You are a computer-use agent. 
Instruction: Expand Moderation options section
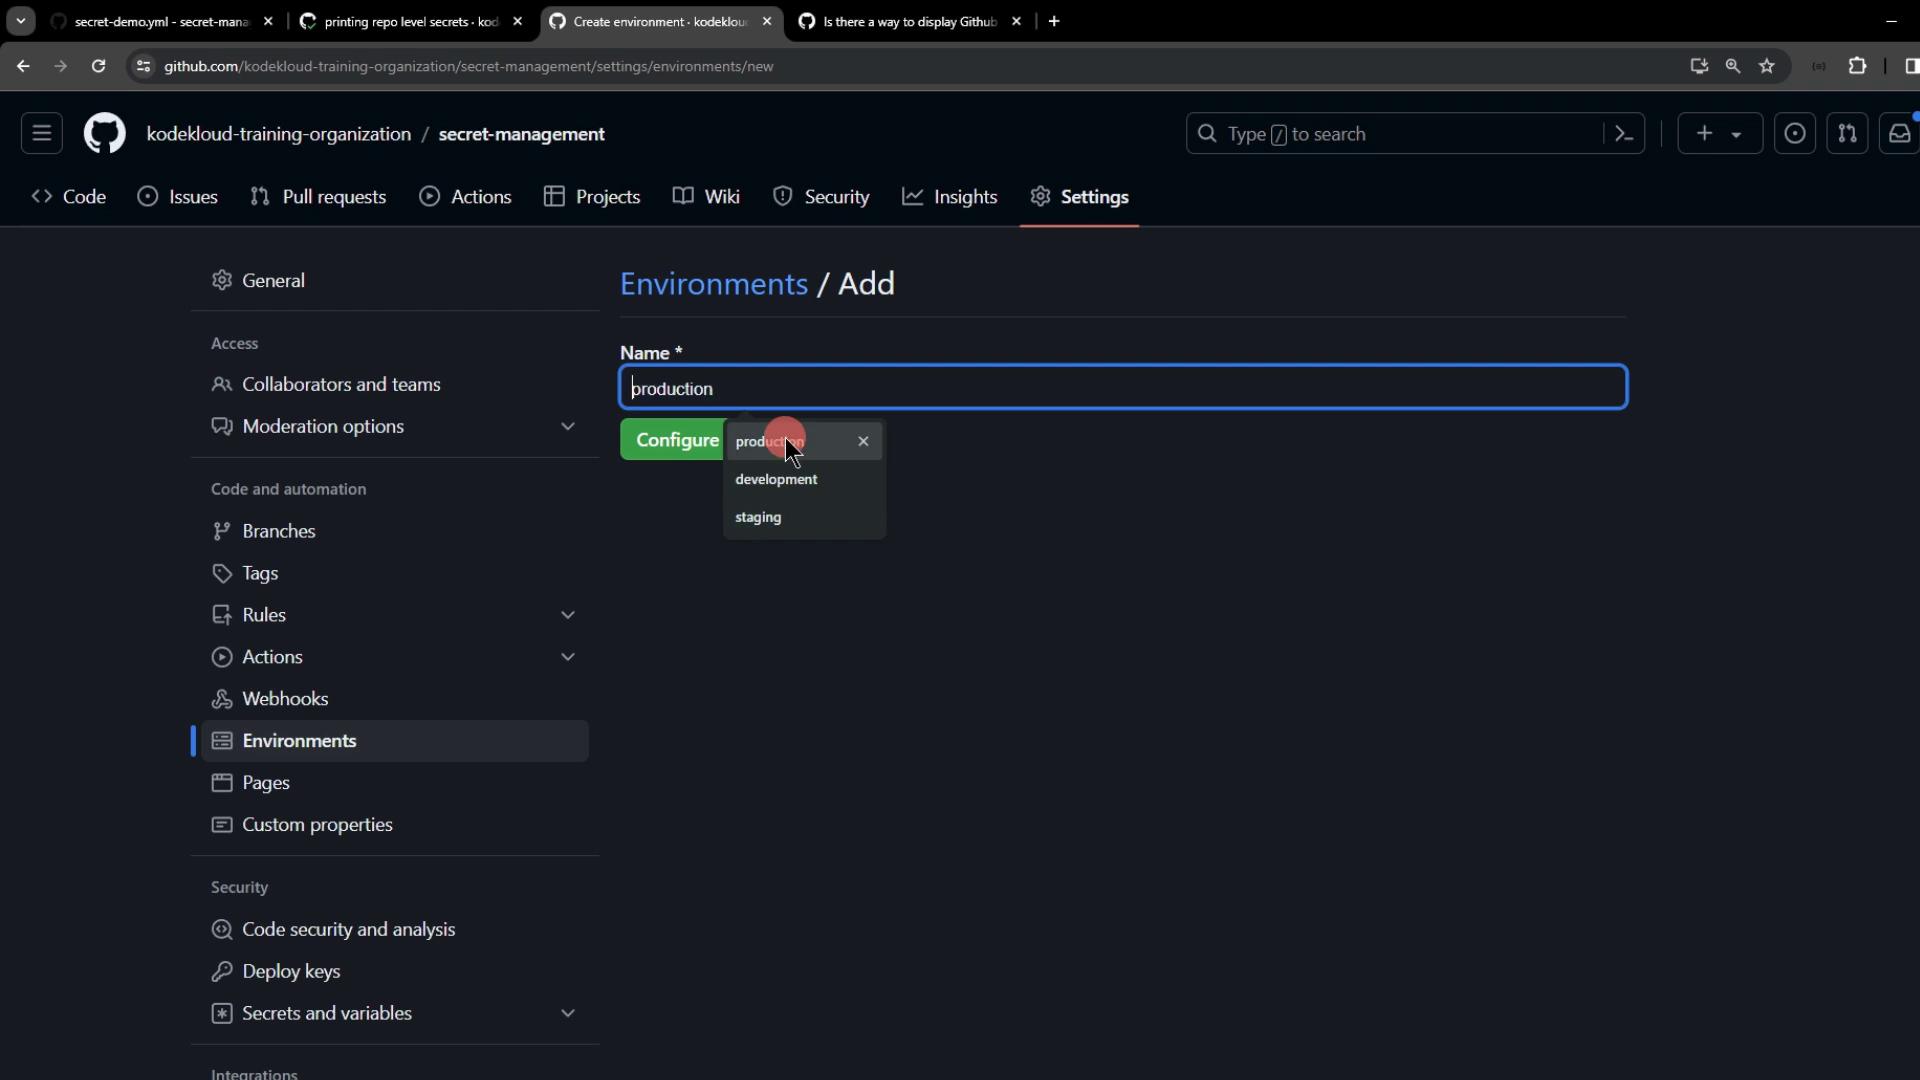(x=567, y=426)
